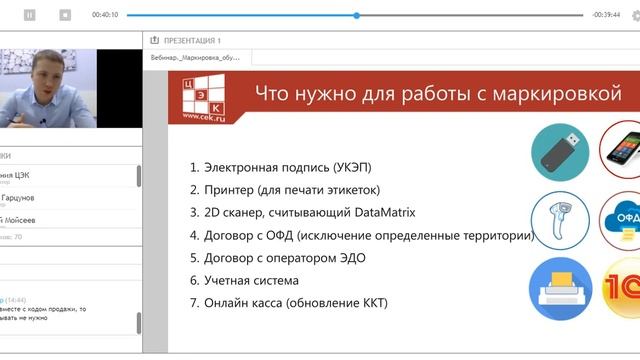
Task: Click list item Электронная подпись (УКЭП)
Action: (x=280, y=167)
